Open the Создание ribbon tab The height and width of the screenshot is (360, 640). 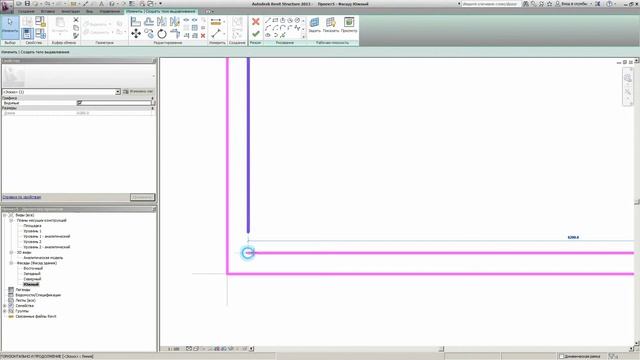point(26,11)
